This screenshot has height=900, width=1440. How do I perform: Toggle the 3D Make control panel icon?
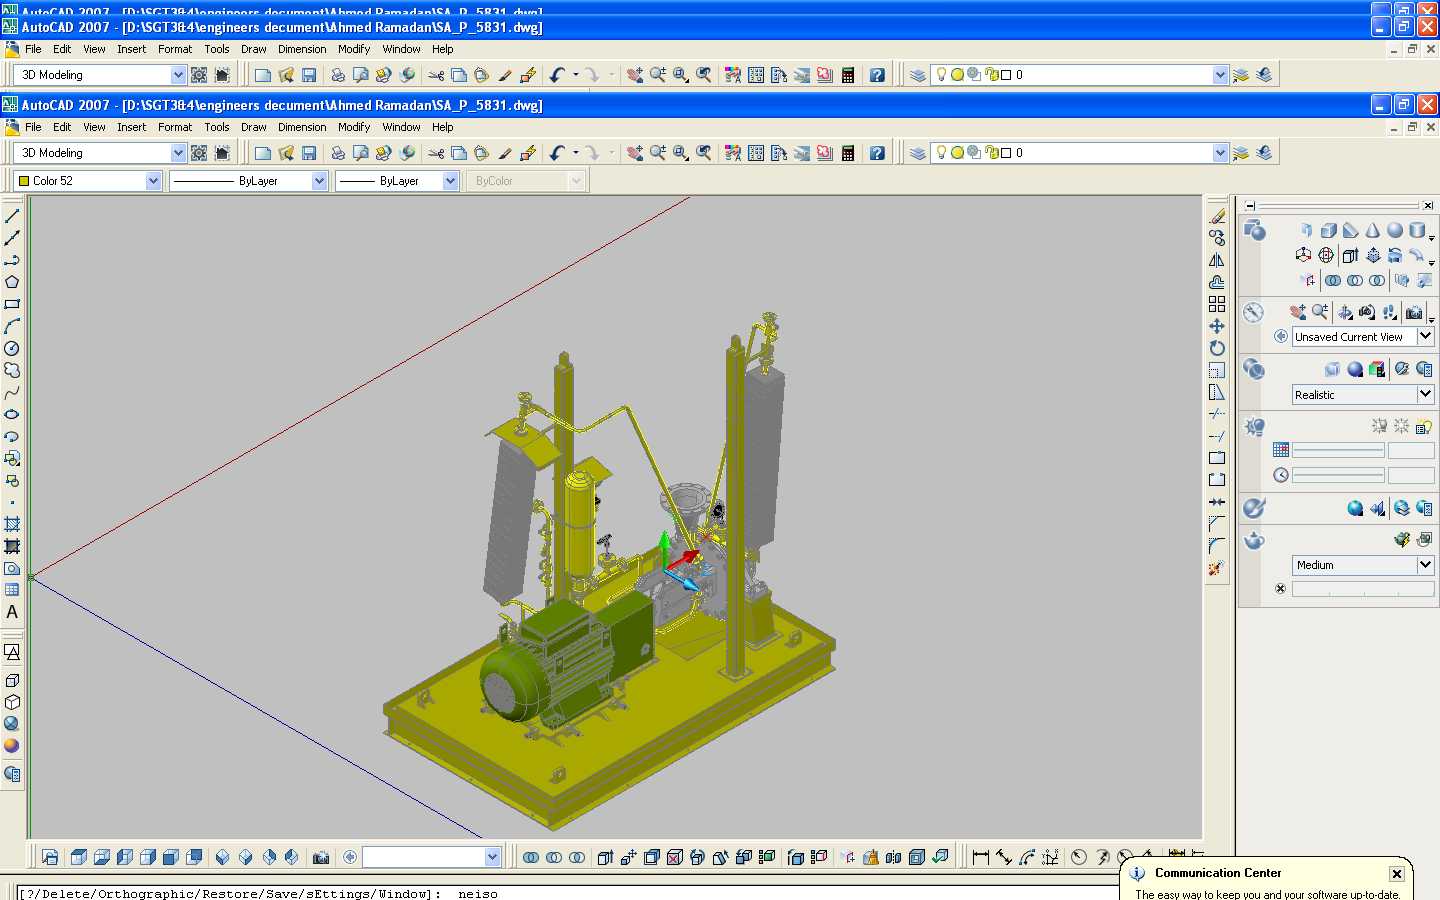tap(1254, 232)
